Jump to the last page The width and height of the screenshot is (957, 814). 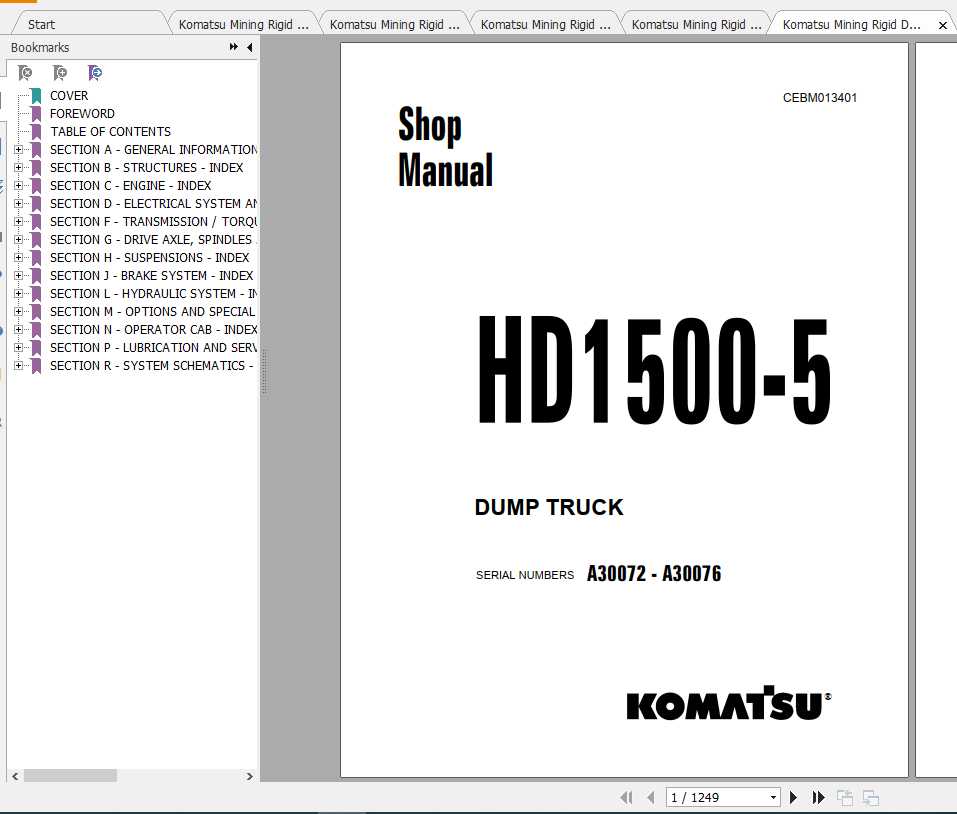point(818,798)
